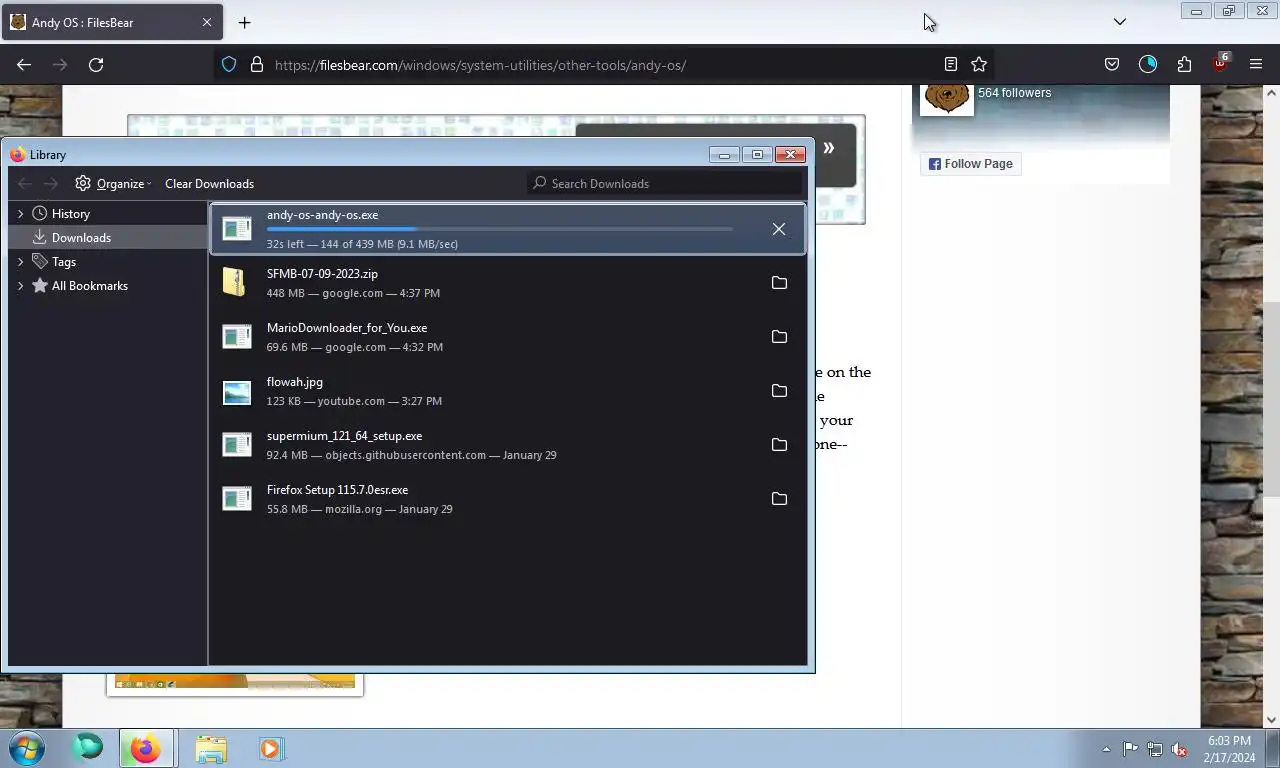Click the browser forward button
Viewport: 1280px width, 768px height.
tap(60, 65)
